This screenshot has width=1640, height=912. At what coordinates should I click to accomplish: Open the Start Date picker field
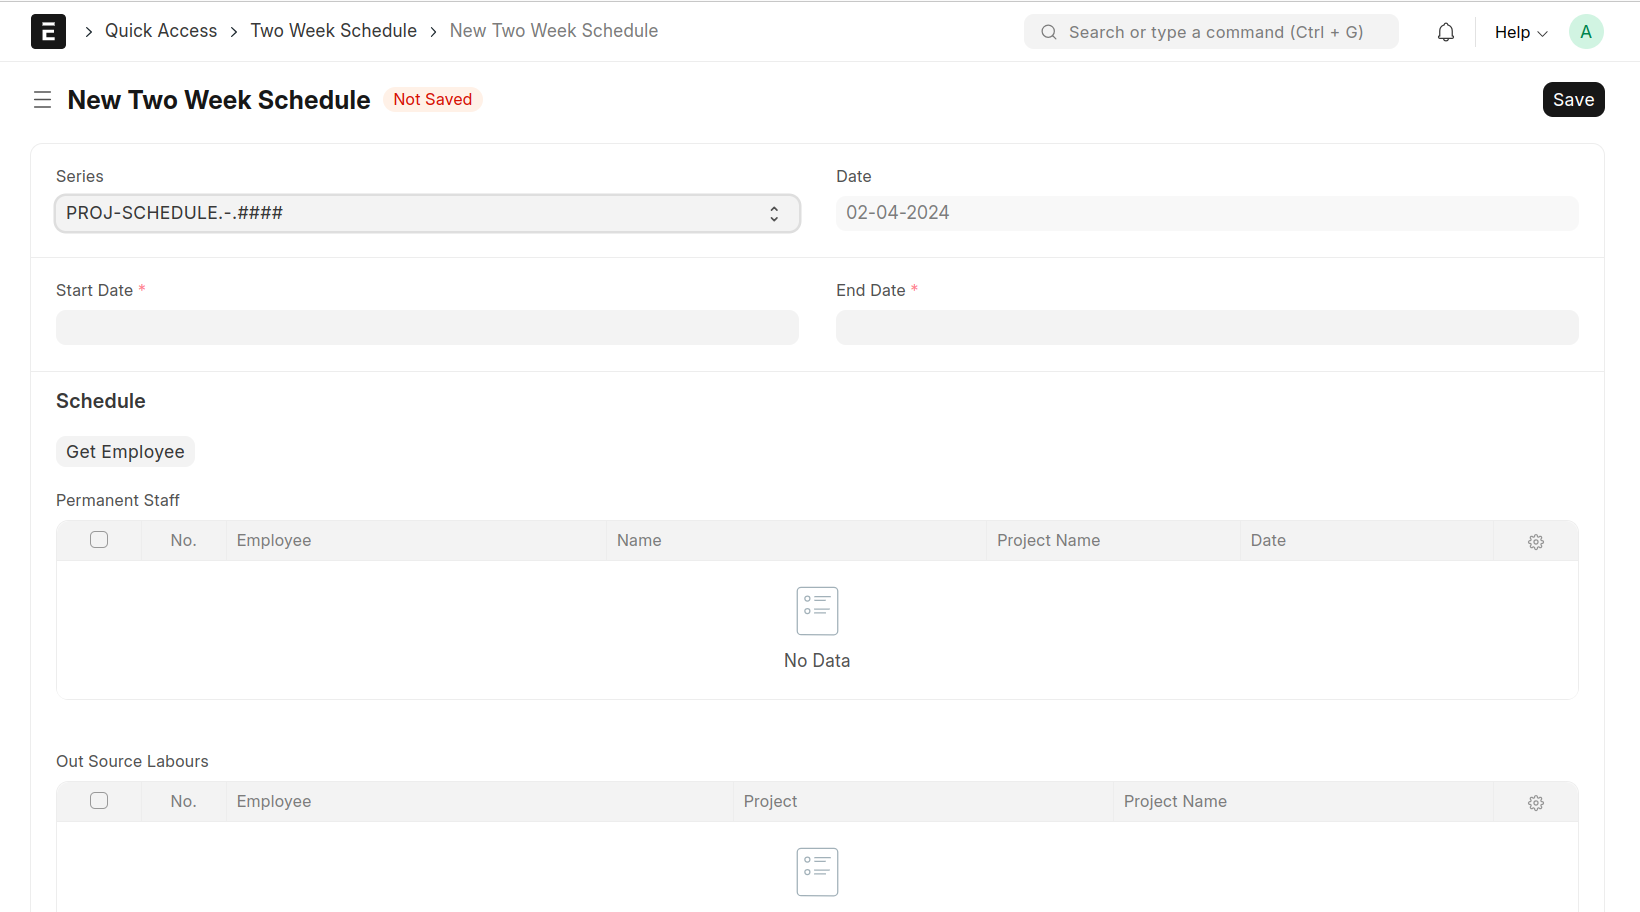point(427,327)
